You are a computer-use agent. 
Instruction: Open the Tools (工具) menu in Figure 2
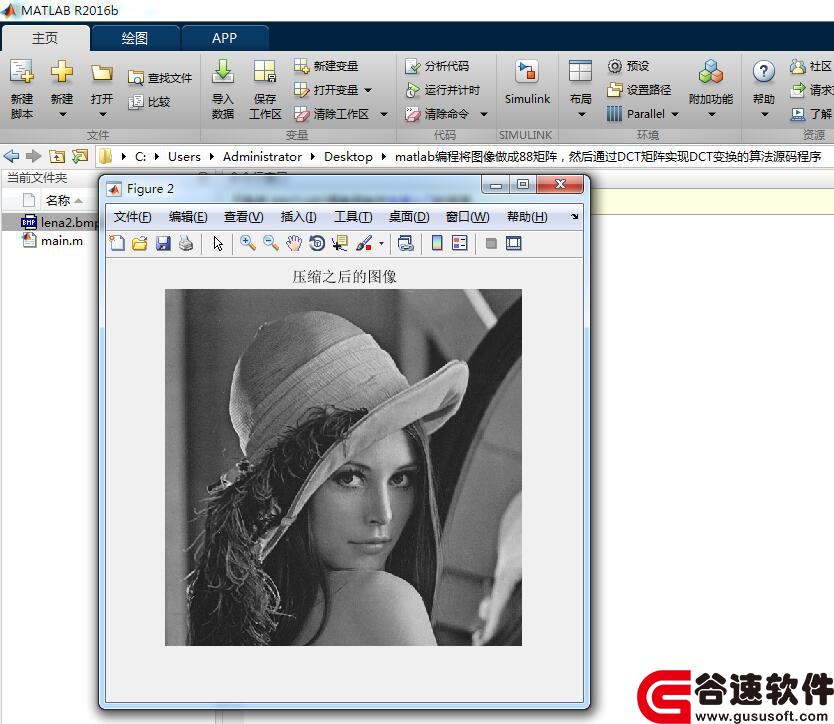click(353, 217)
